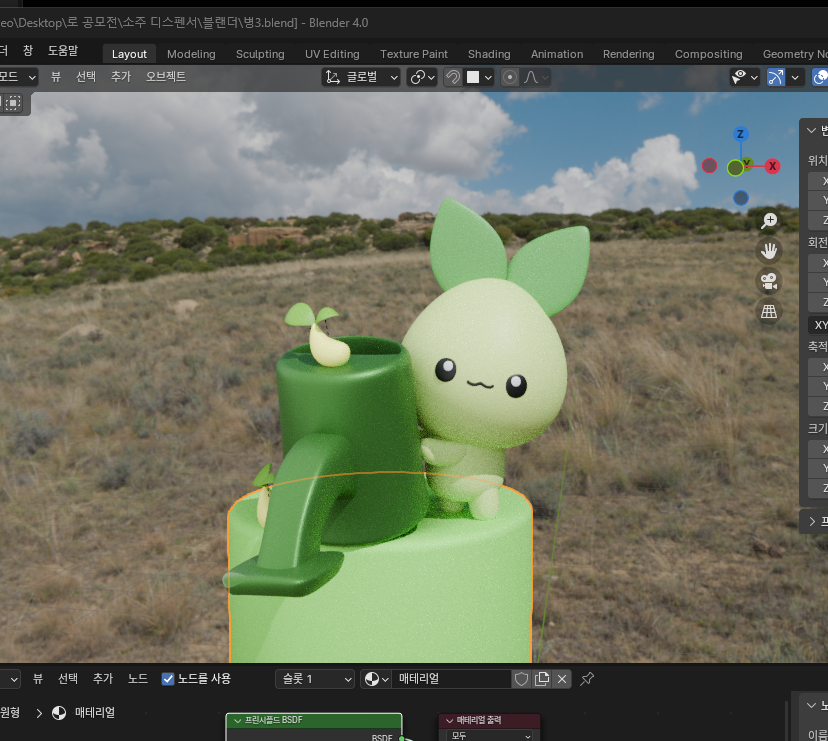Viewport: 828px width, 741px height.
Task: Open the UV Editing workspace tab
Action: coord(332,54)
